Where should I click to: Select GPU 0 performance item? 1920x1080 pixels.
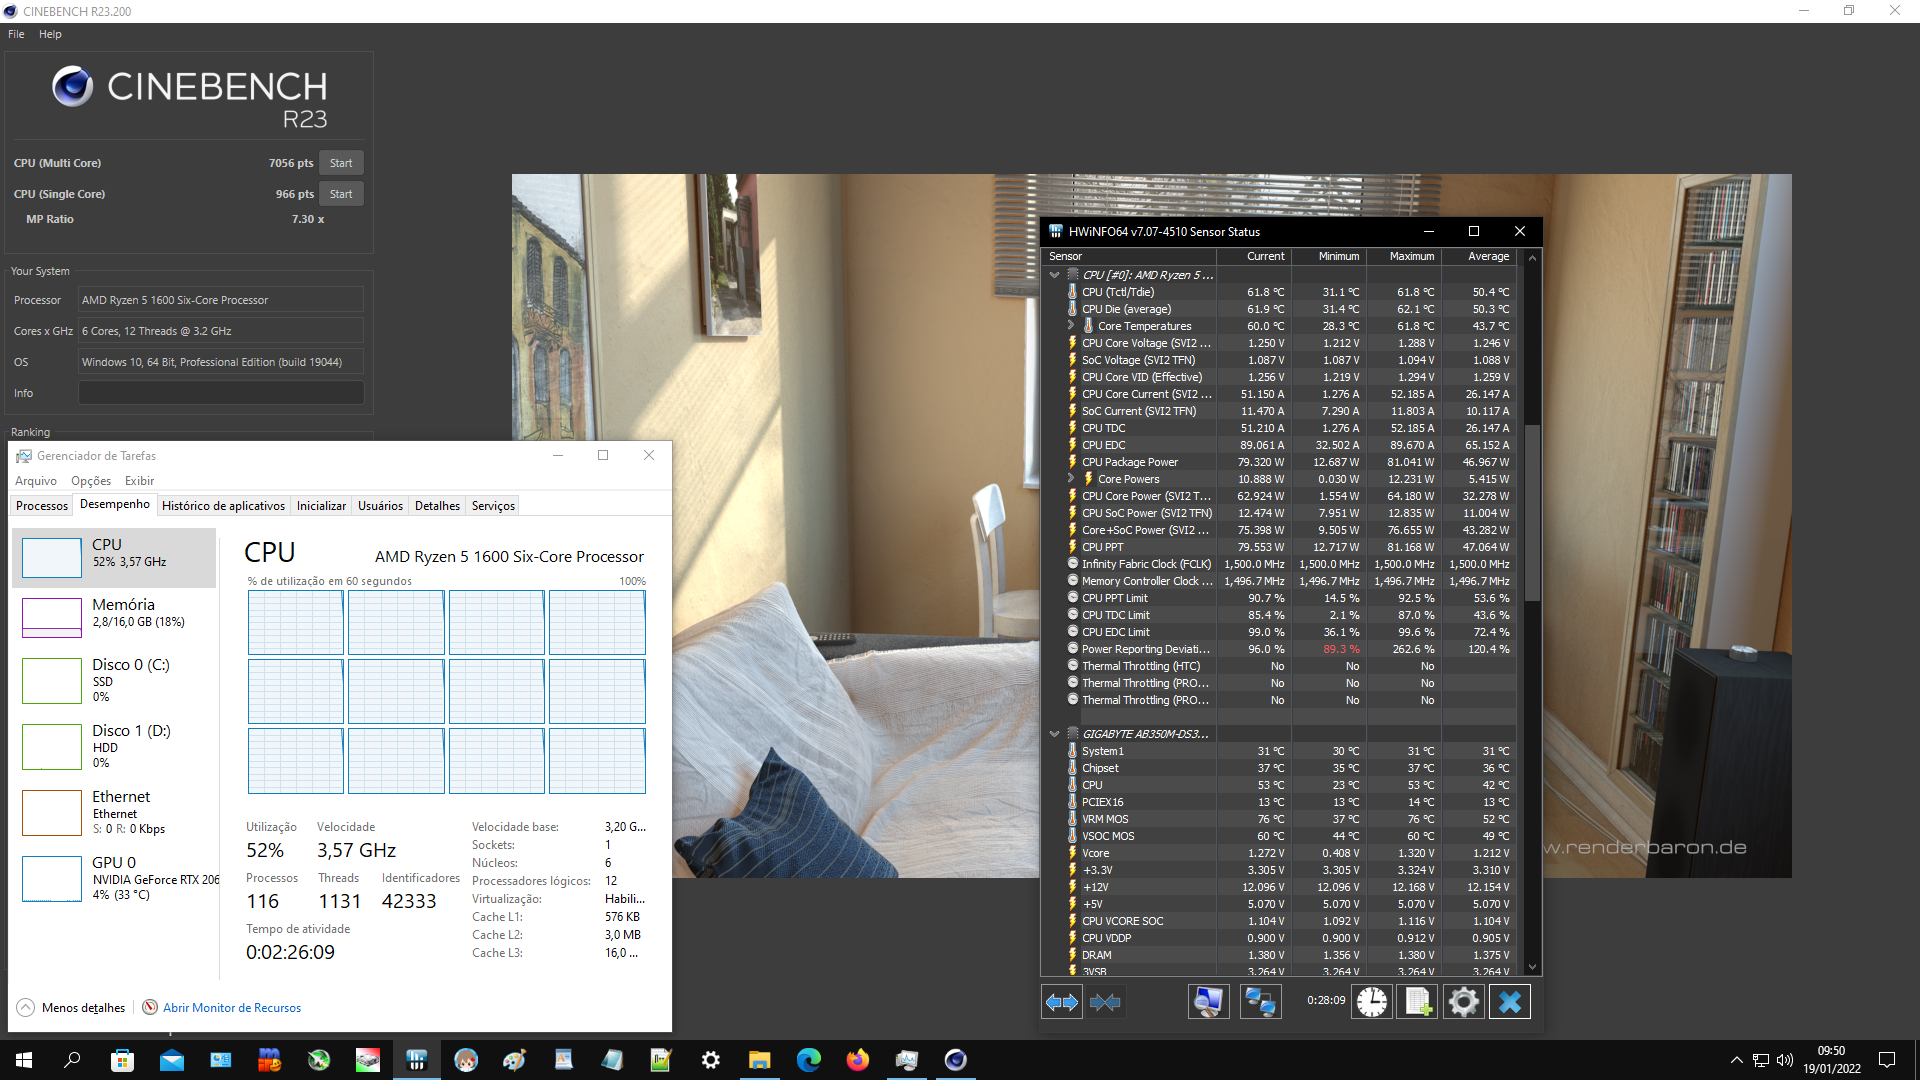tap(114, 878)
